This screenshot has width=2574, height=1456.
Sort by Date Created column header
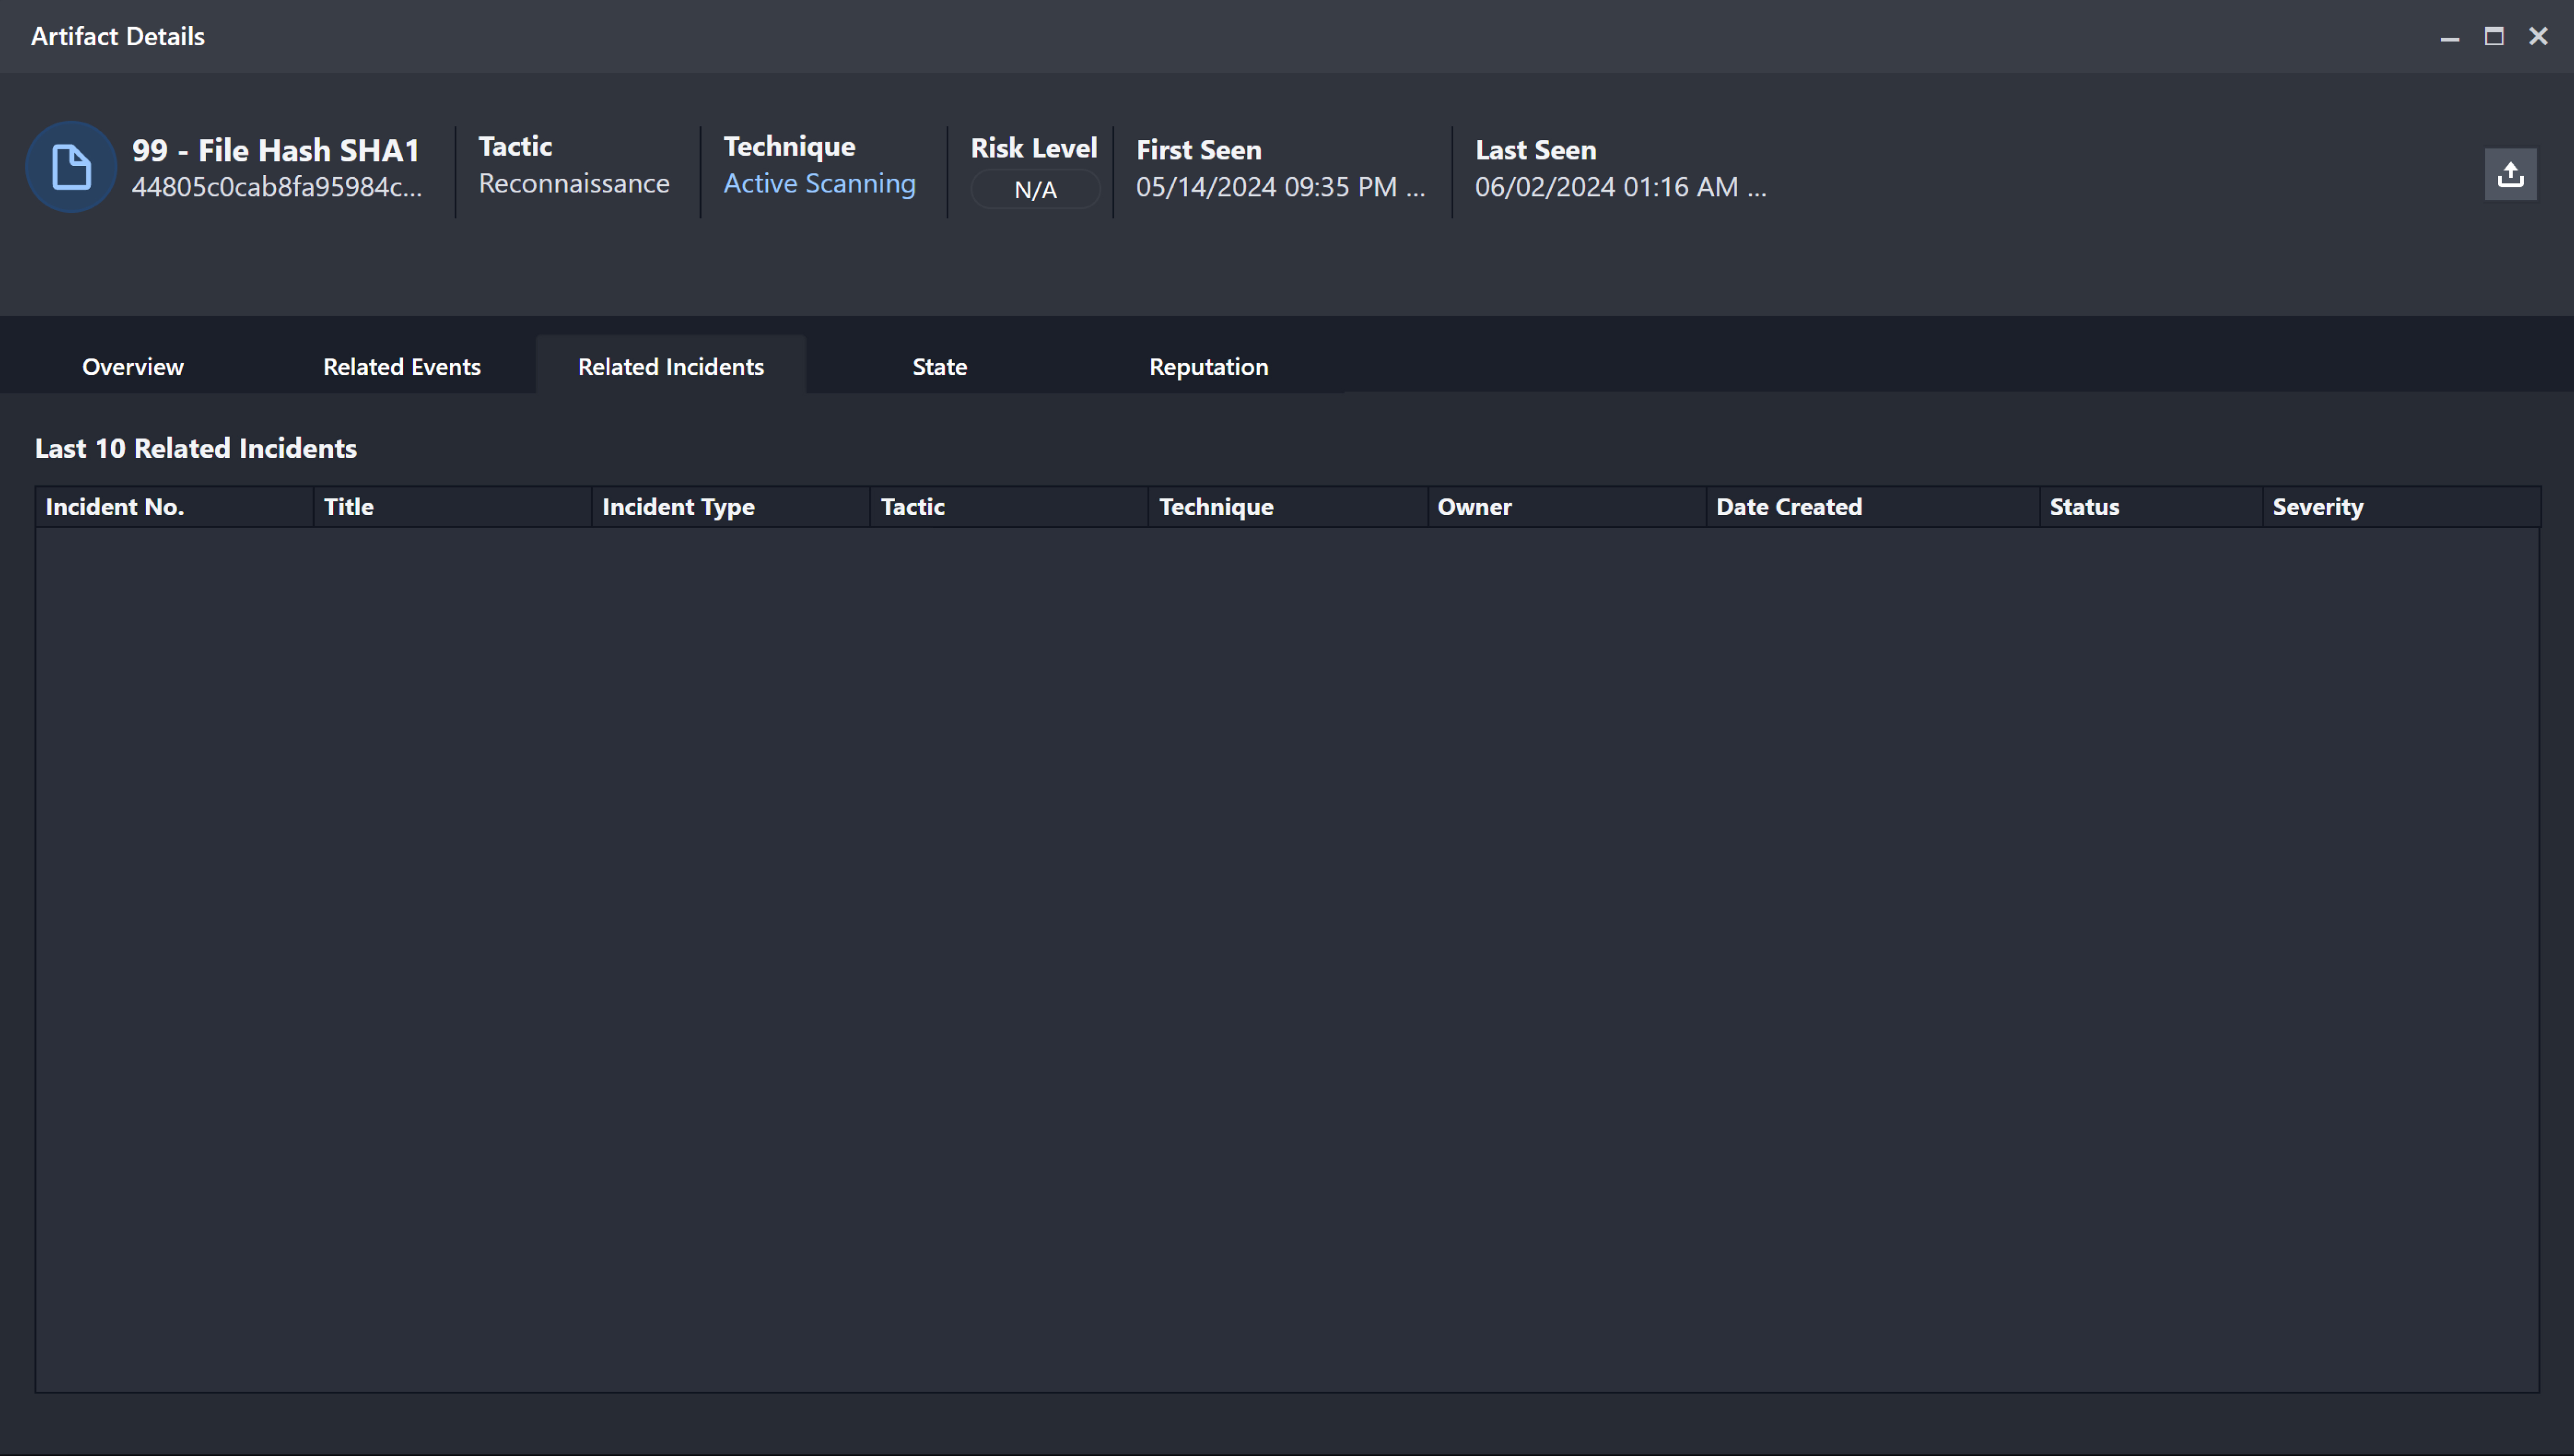pyautogui.click(x=1789, y=507)
